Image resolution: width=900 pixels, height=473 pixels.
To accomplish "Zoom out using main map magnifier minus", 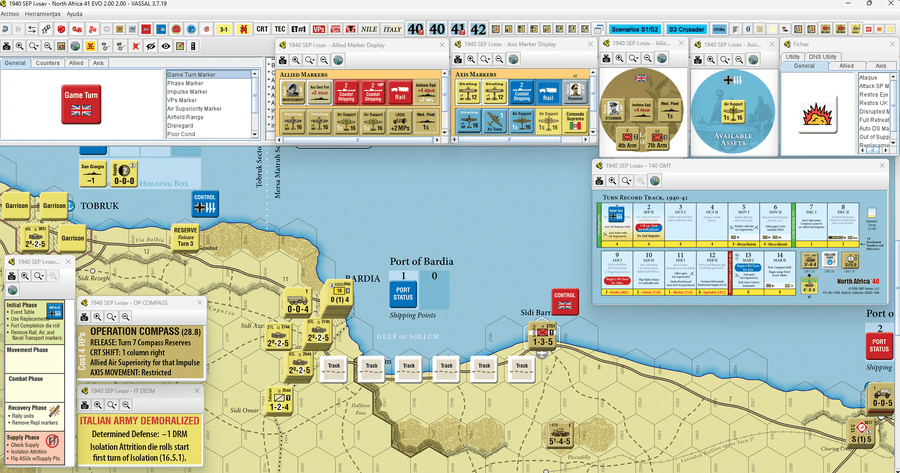I will pyautogui.click(x=48, y=46).
